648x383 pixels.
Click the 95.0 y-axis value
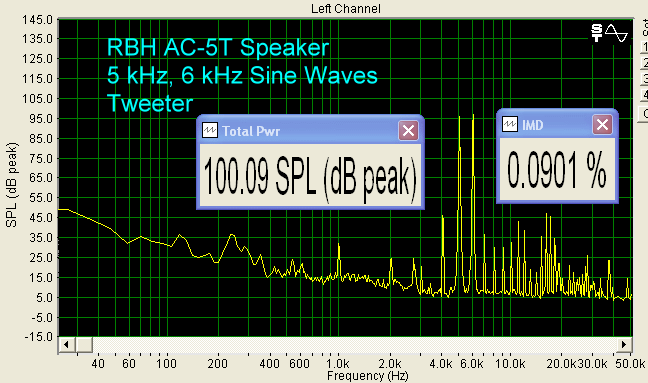[x=40, y=119]
